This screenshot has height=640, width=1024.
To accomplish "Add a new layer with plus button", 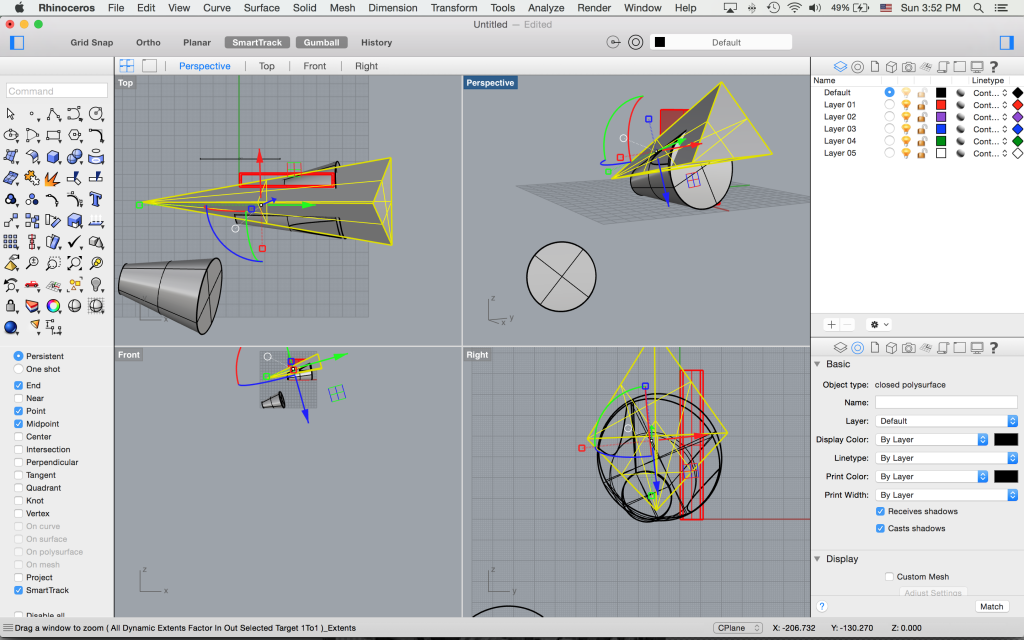I will click(x=831, y=325).
